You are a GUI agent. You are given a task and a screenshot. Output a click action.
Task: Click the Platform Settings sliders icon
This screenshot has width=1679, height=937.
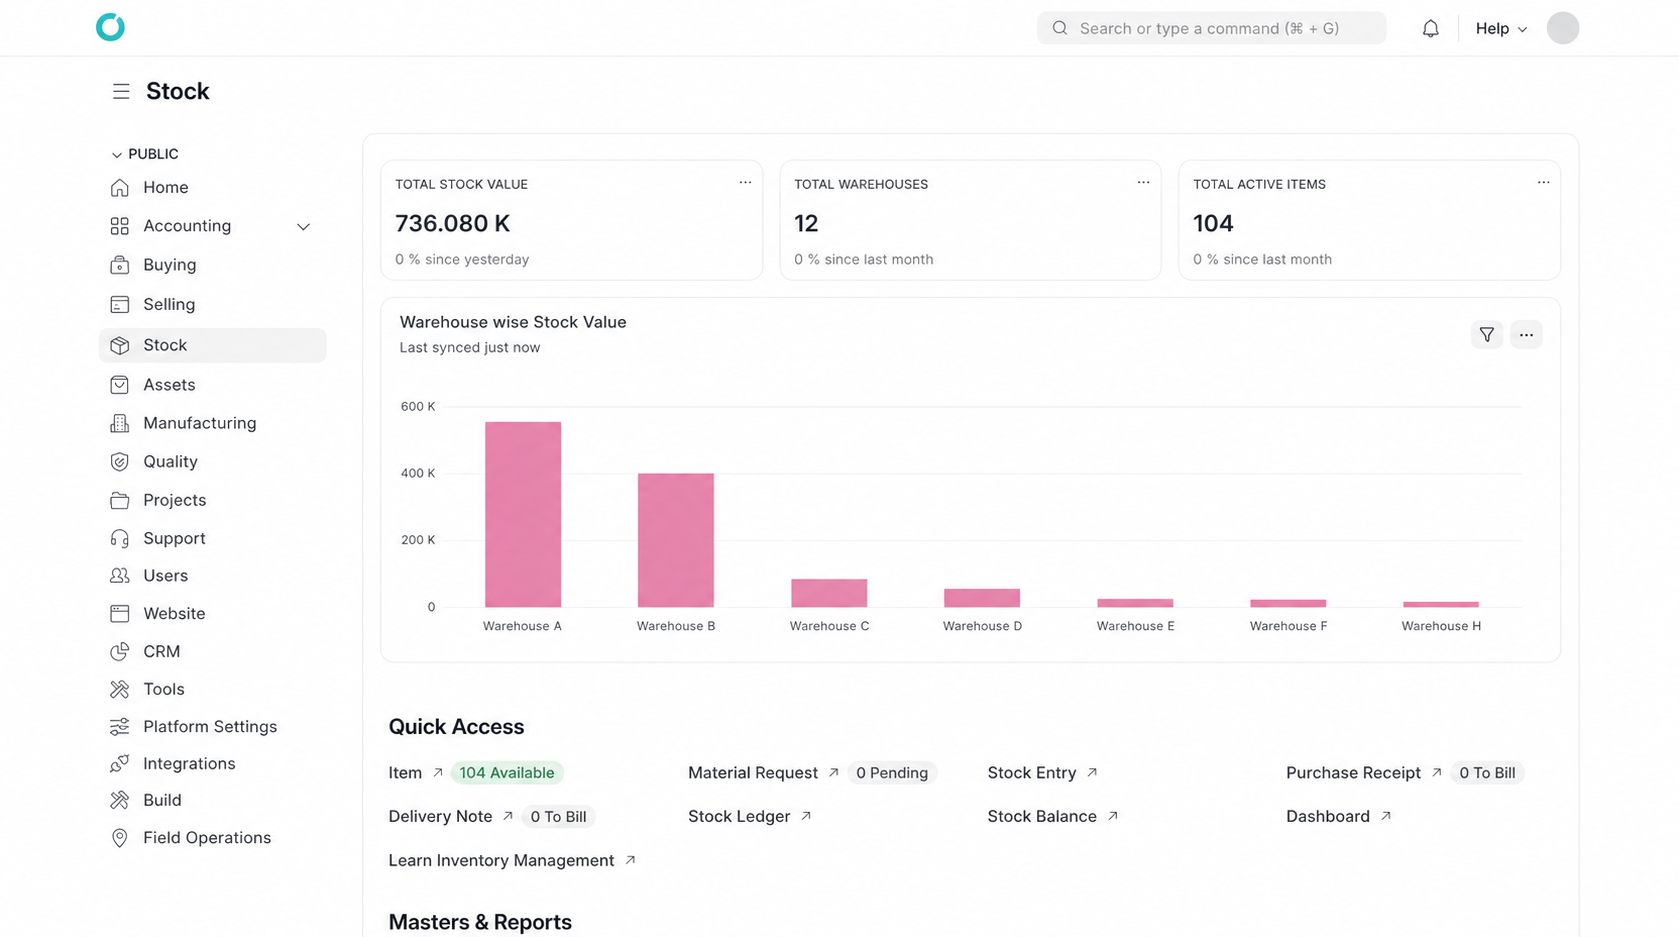click(120, 726)
